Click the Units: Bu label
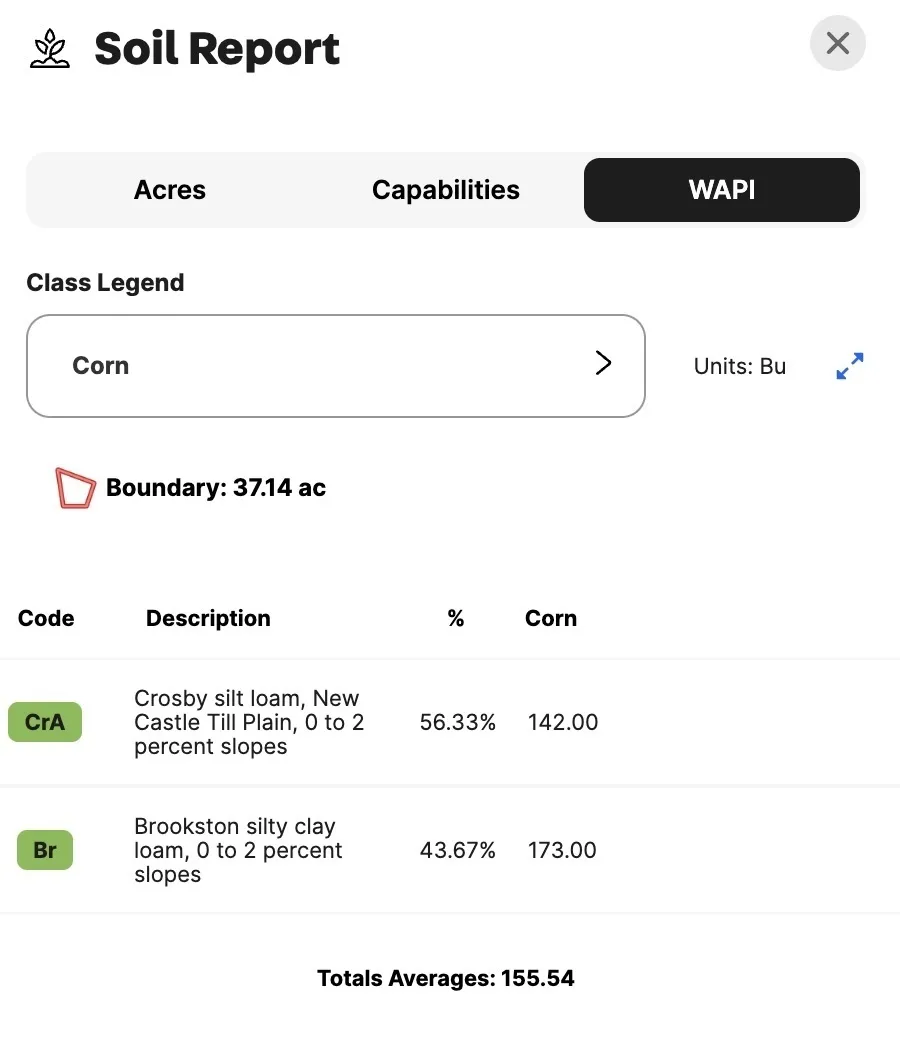The image size is (900, 1064). click(x=740, y=366)
